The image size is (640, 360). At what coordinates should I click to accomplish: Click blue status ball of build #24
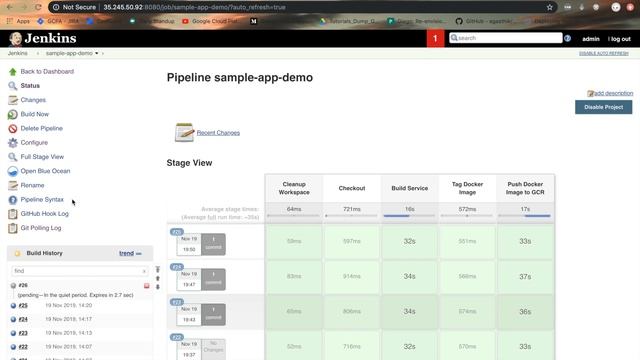[x=13, y=320]
